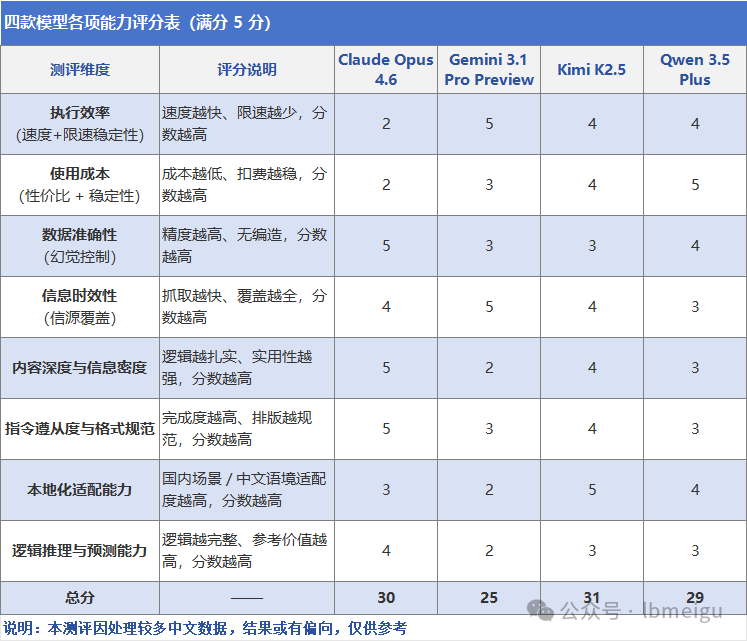Click description '逻辑越完整、参考价值越高'
This screenshot has width=747, height=641.
[244, 551]
